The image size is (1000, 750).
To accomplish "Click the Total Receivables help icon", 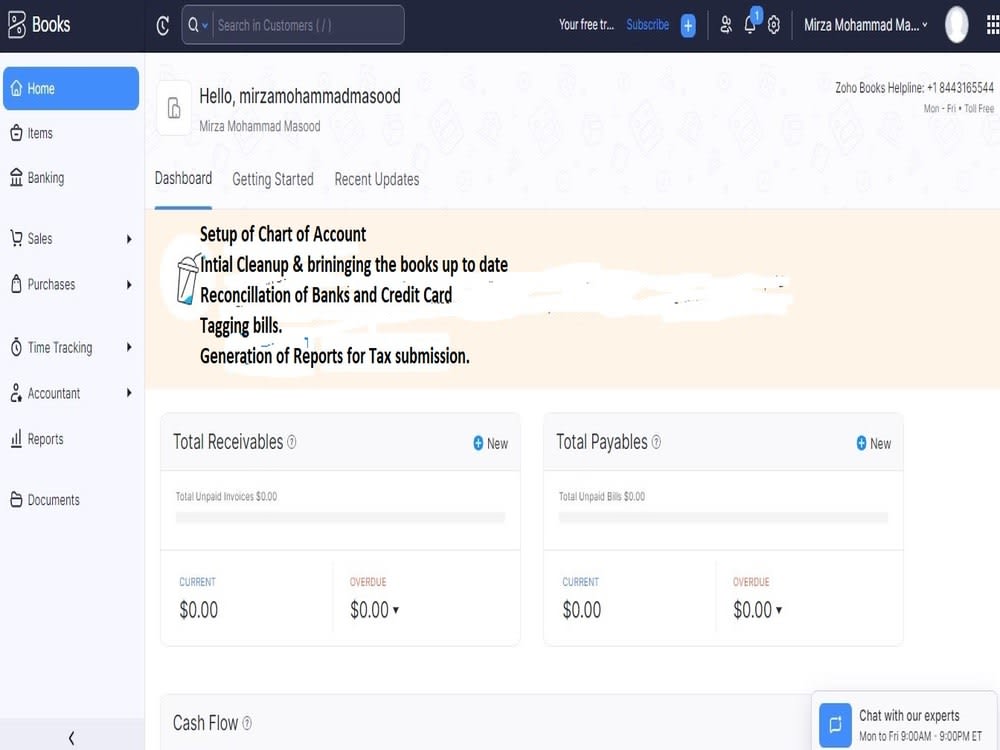I will point(291,441).
